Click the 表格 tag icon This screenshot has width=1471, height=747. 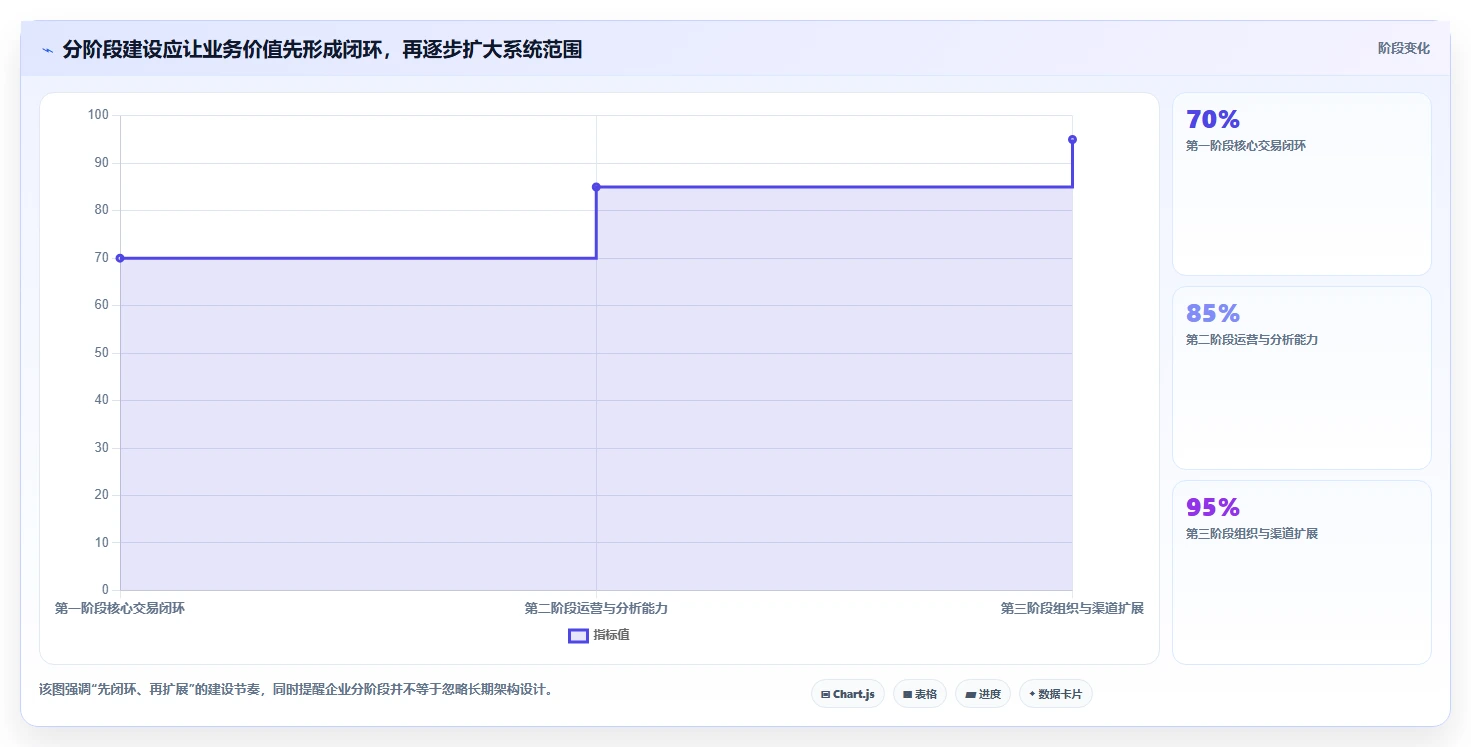pyautogui.click(x=907, y=694)
